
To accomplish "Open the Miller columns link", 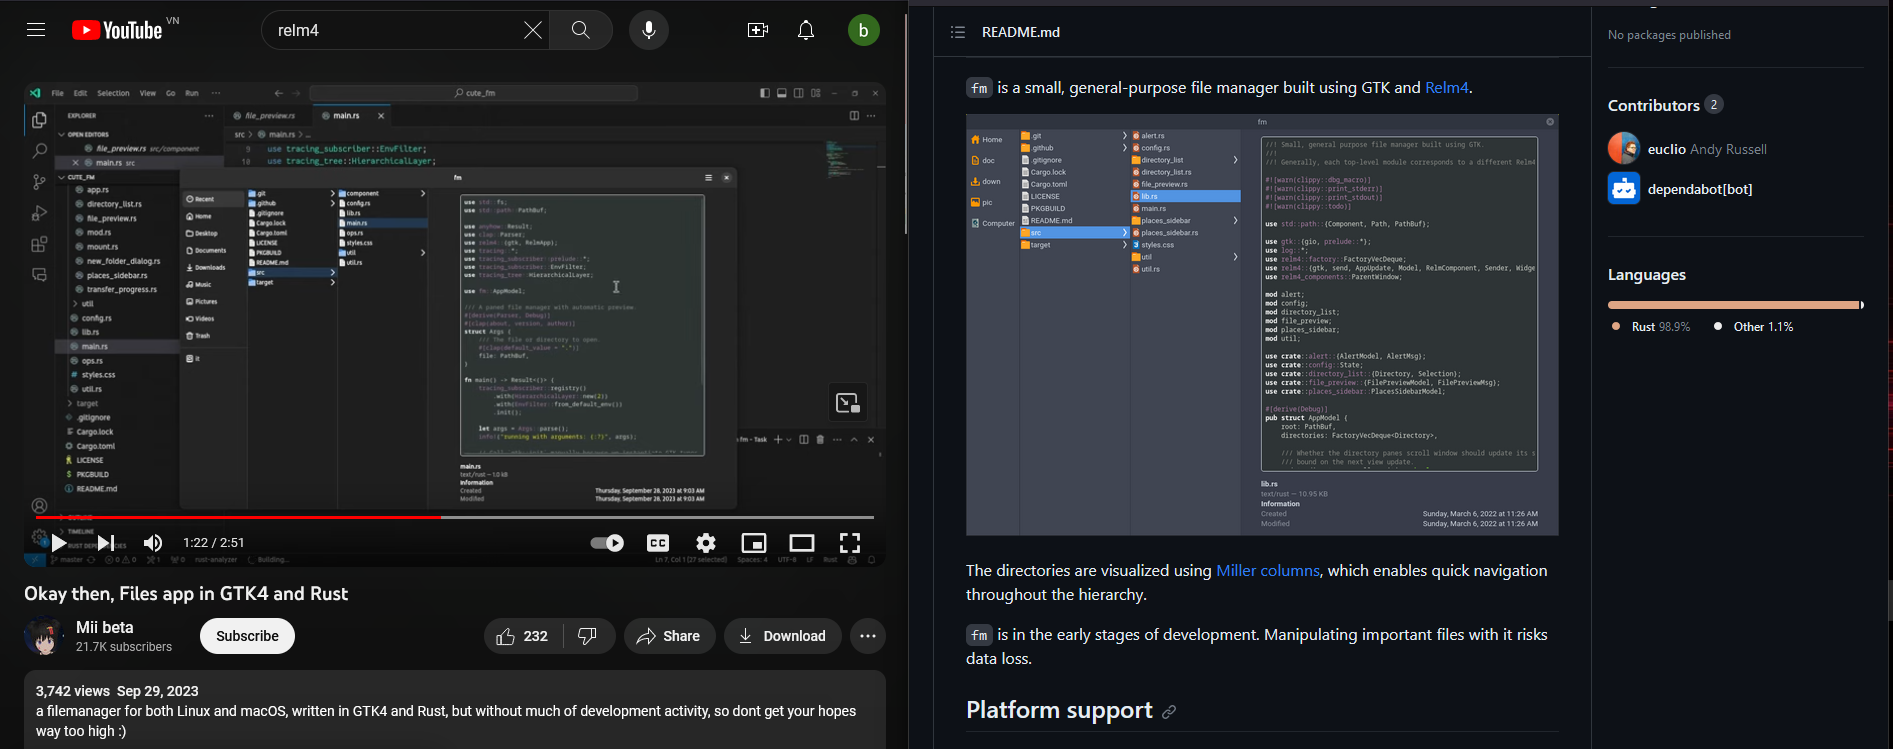I will pos(1268,570).
